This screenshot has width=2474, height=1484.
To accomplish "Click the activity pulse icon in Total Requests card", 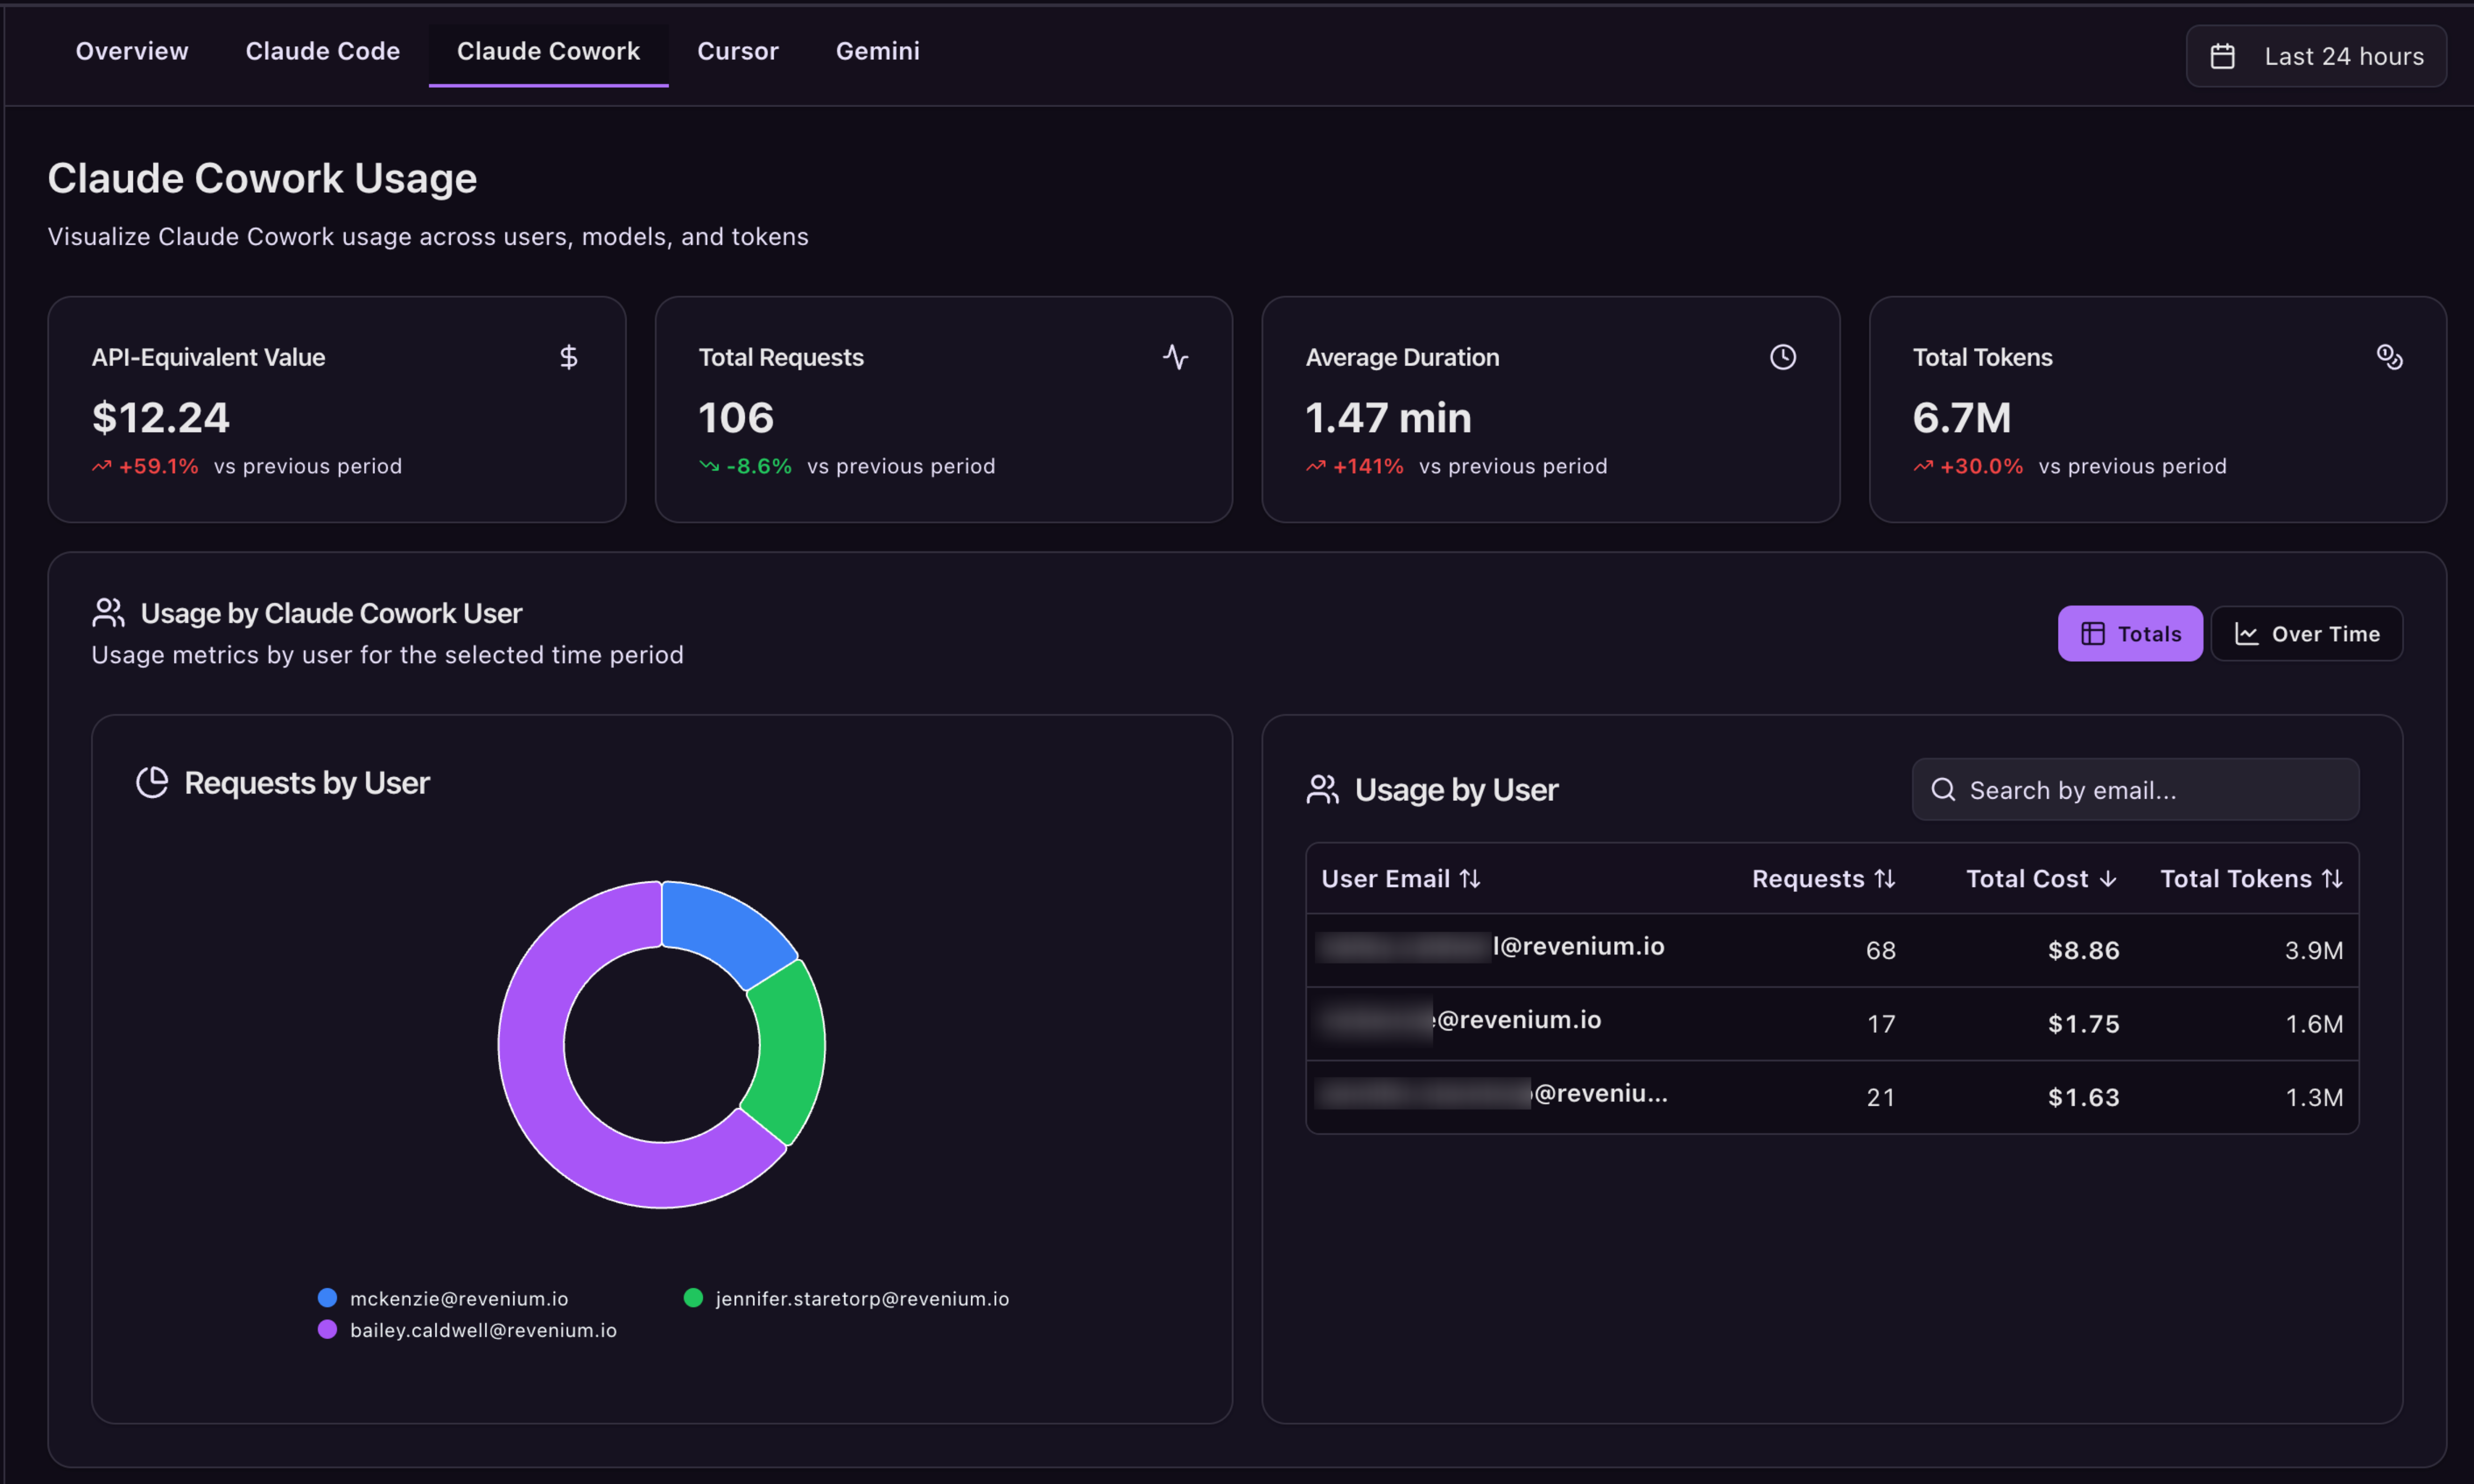I will 1175,357.
